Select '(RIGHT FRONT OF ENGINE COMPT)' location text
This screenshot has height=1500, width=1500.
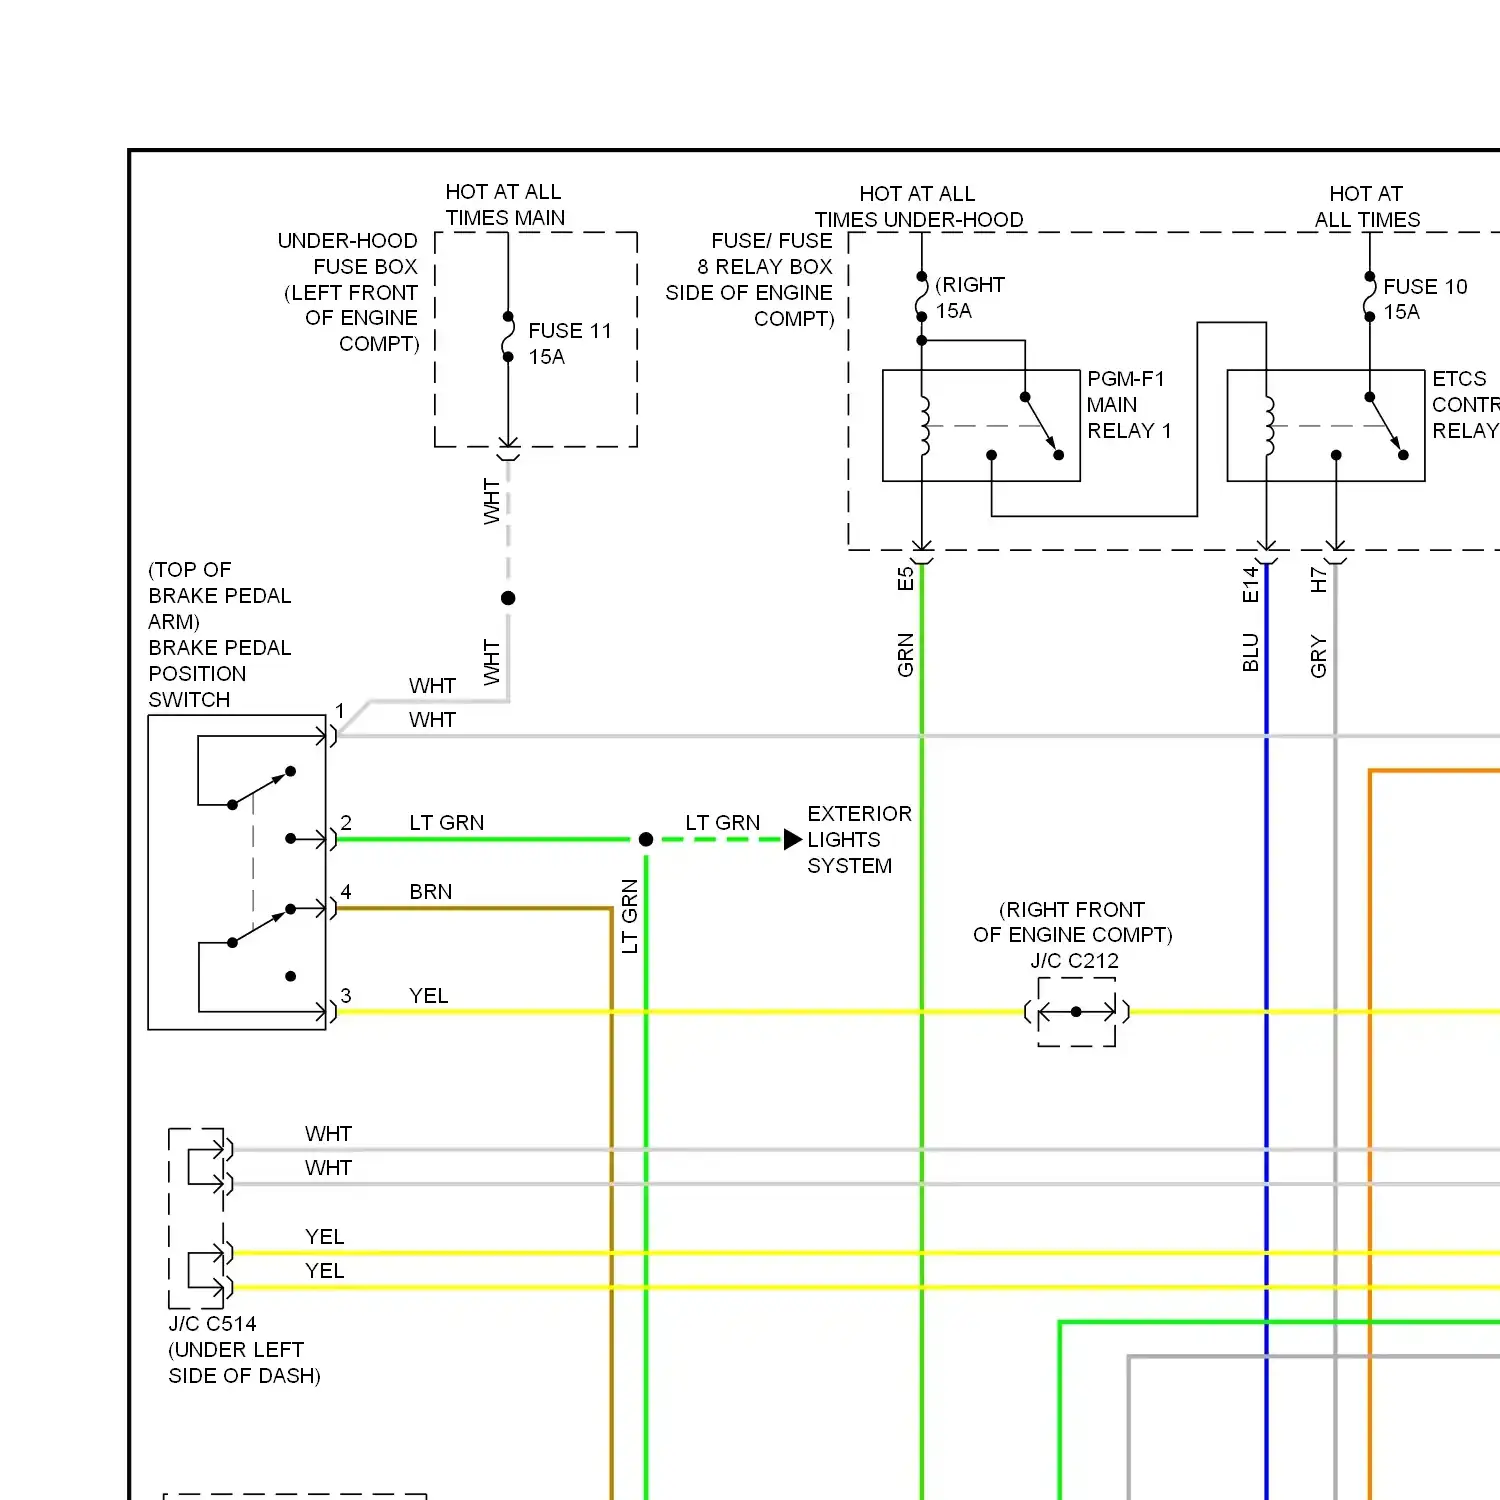pos(1073,922)
